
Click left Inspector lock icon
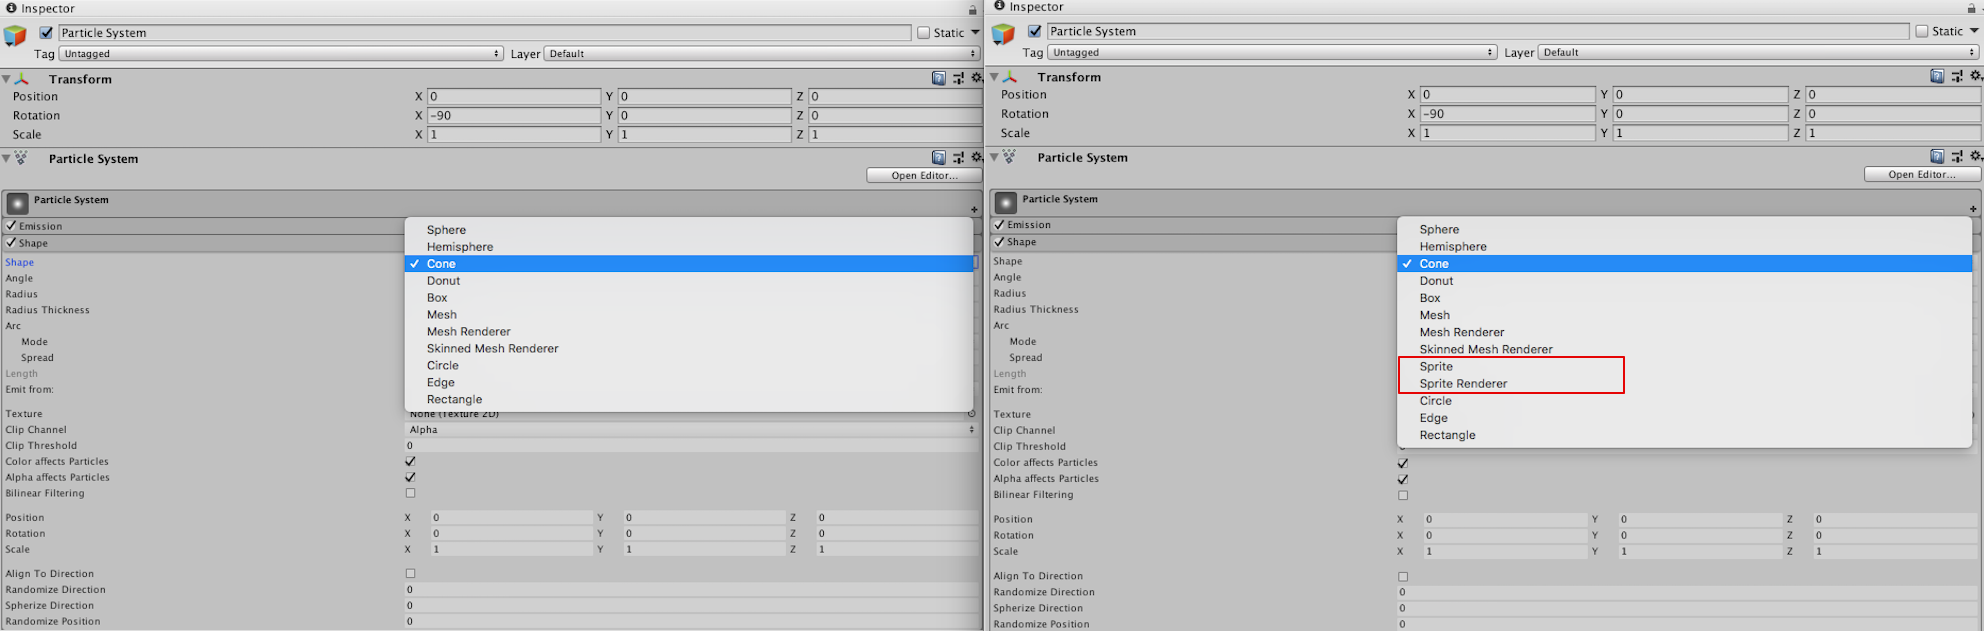tap(972, 9)
